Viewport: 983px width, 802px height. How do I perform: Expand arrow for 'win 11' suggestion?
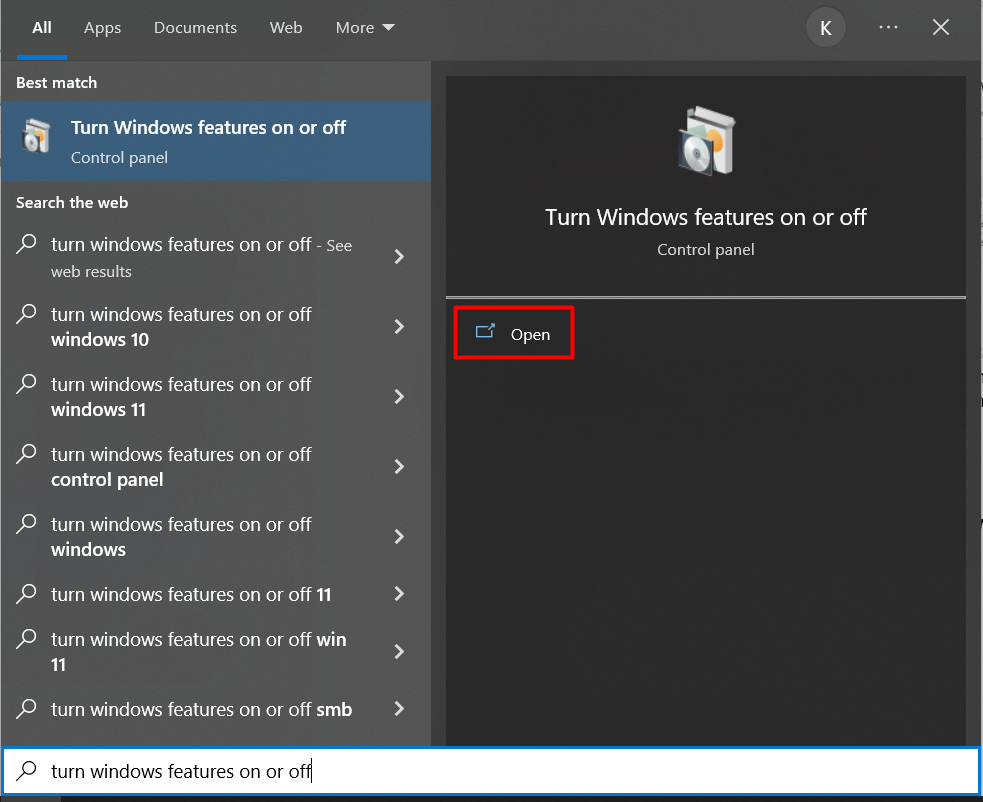pos(399,652)
